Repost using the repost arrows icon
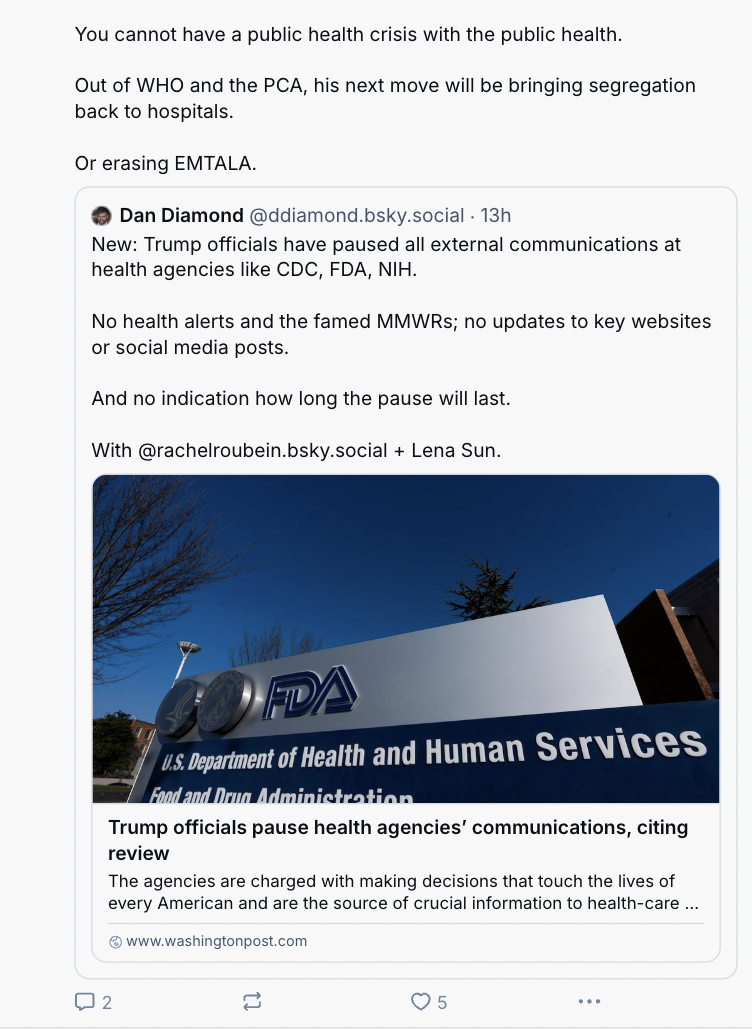This screenshot has width=752, height=1030. point(252,1001)
